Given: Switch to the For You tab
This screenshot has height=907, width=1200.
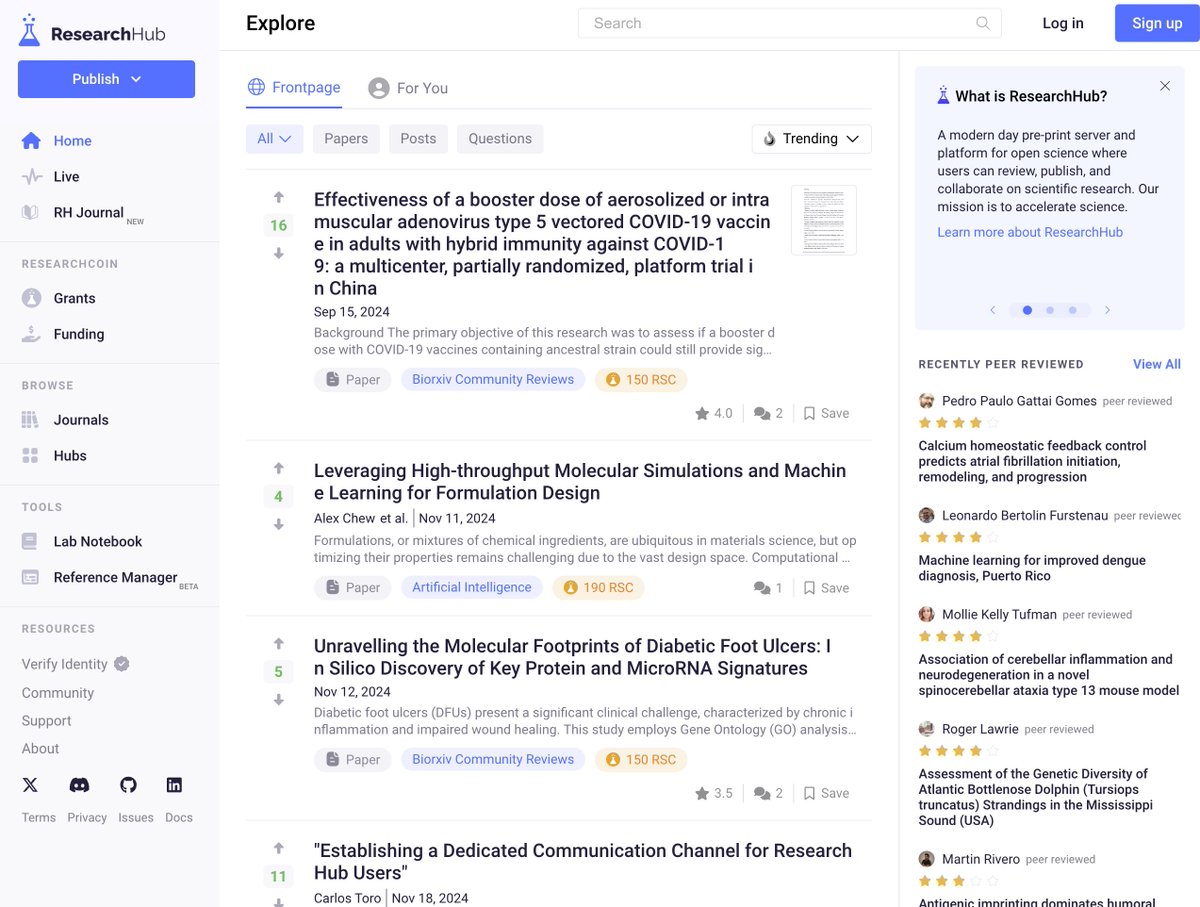Looking at the screenshot, I should pyautogui.click(x=408, y=88).
